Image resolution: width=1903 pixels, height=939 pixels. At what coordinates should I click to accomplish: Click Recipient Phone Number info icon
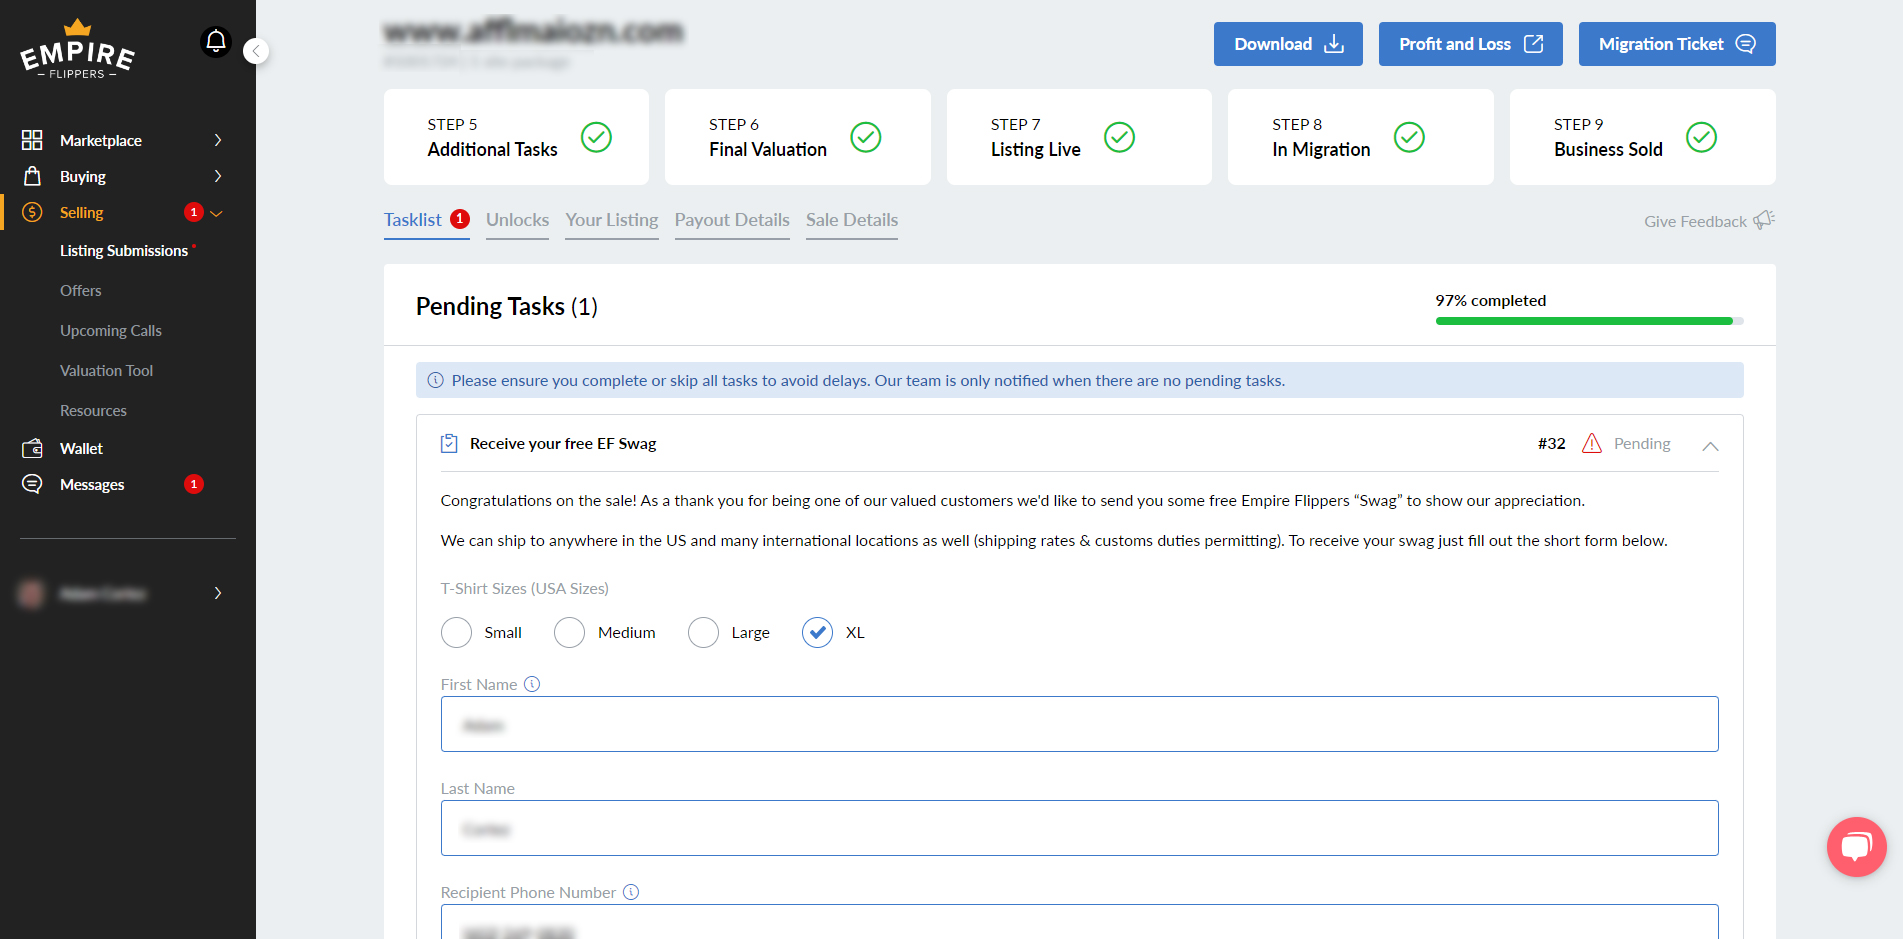pos(631,892)
